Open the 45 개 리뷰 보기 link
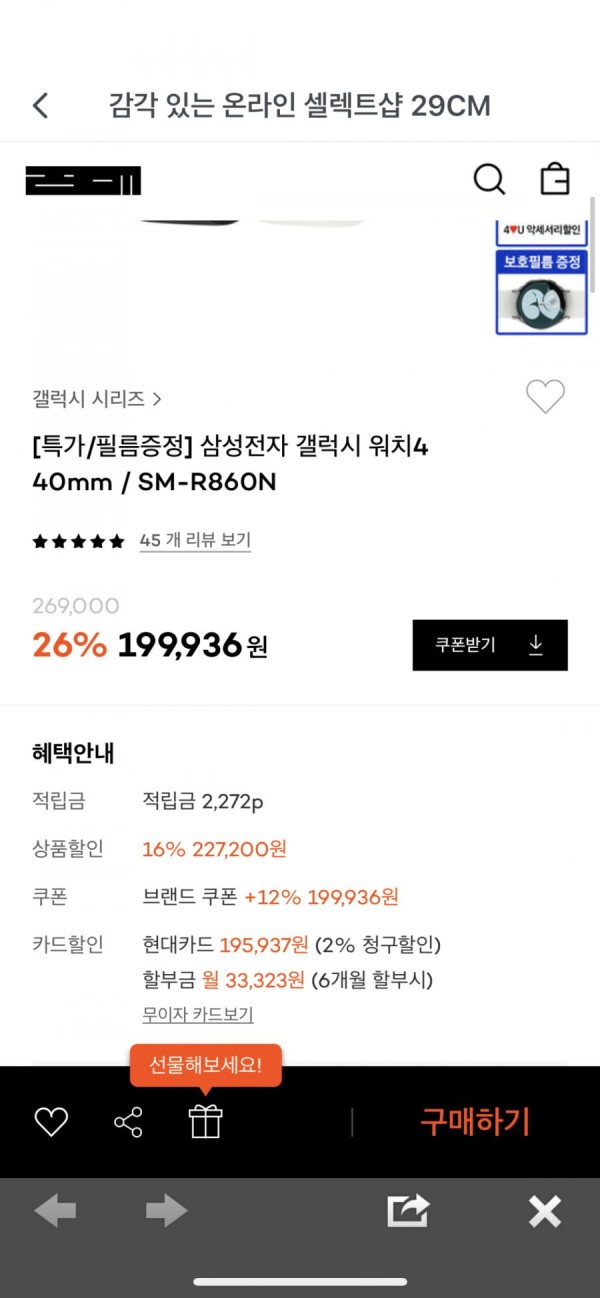 (195, 540)
